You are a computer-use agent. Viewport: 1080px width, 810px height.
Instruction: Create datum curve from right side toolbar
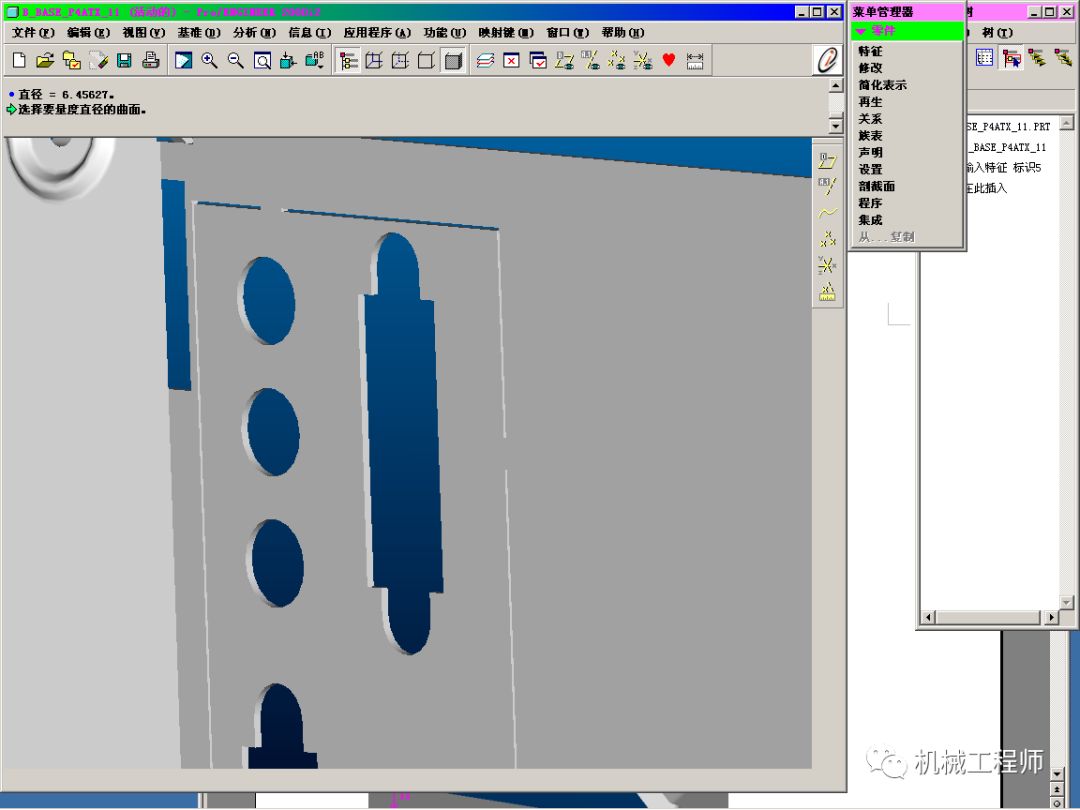click(x=827, y=213)
